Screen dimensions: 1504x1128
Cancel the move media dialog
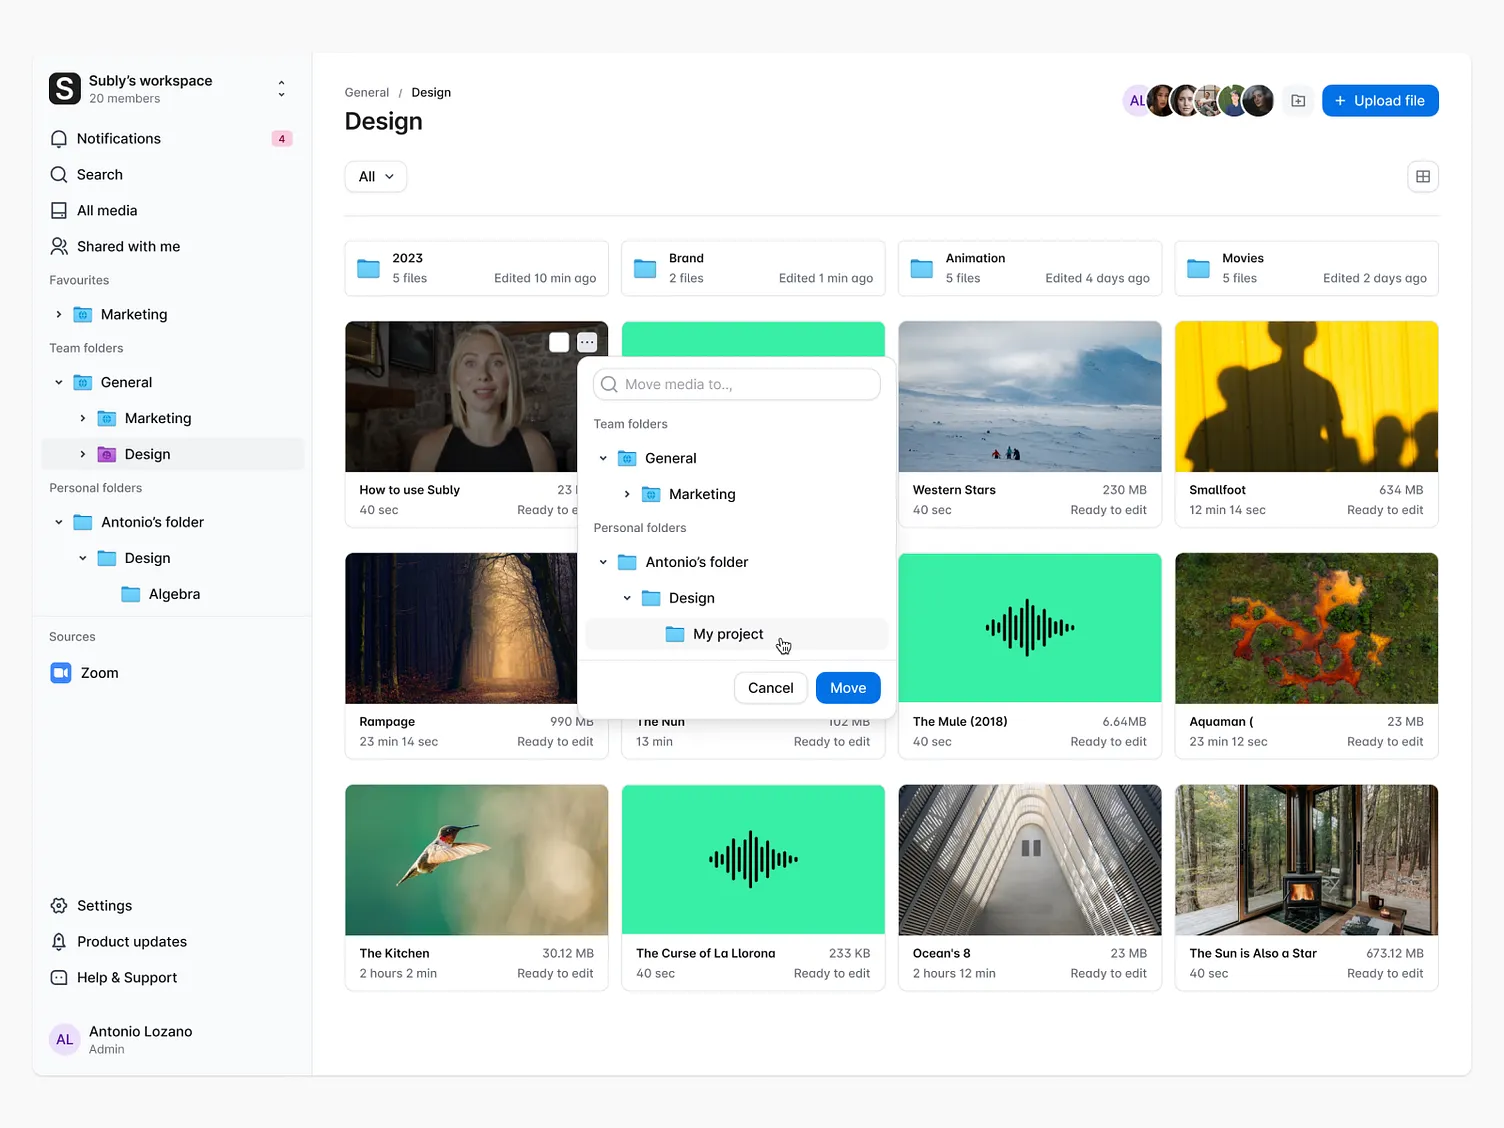coord(770,688)
